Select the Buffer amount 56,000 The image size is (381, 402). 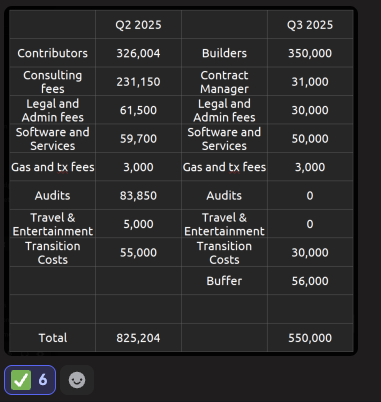pos(310,281)
